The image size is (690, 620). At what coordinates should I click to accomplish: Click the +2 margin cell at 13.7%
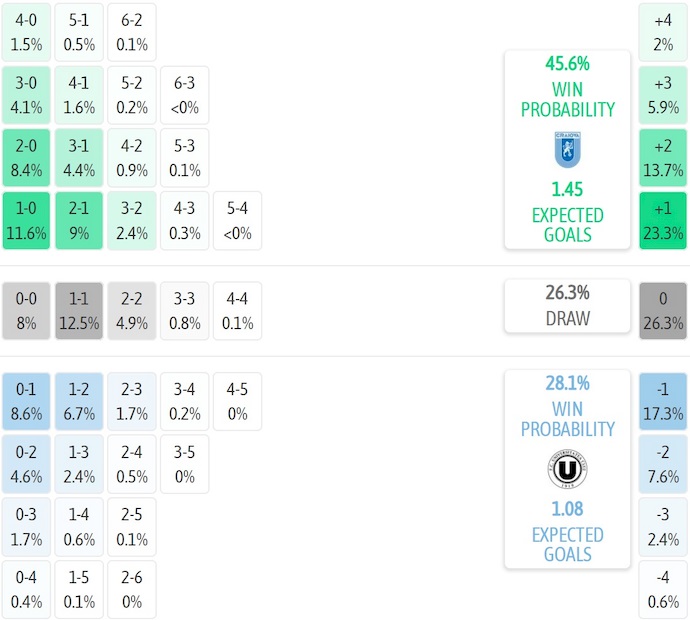click(x=663, y=157)
